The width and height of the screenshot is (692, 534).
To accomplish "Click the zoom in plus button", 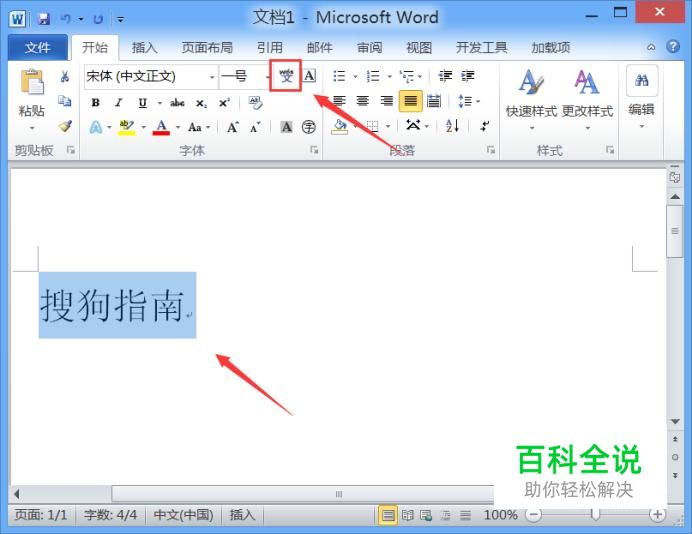I will [x=658, y=515].
